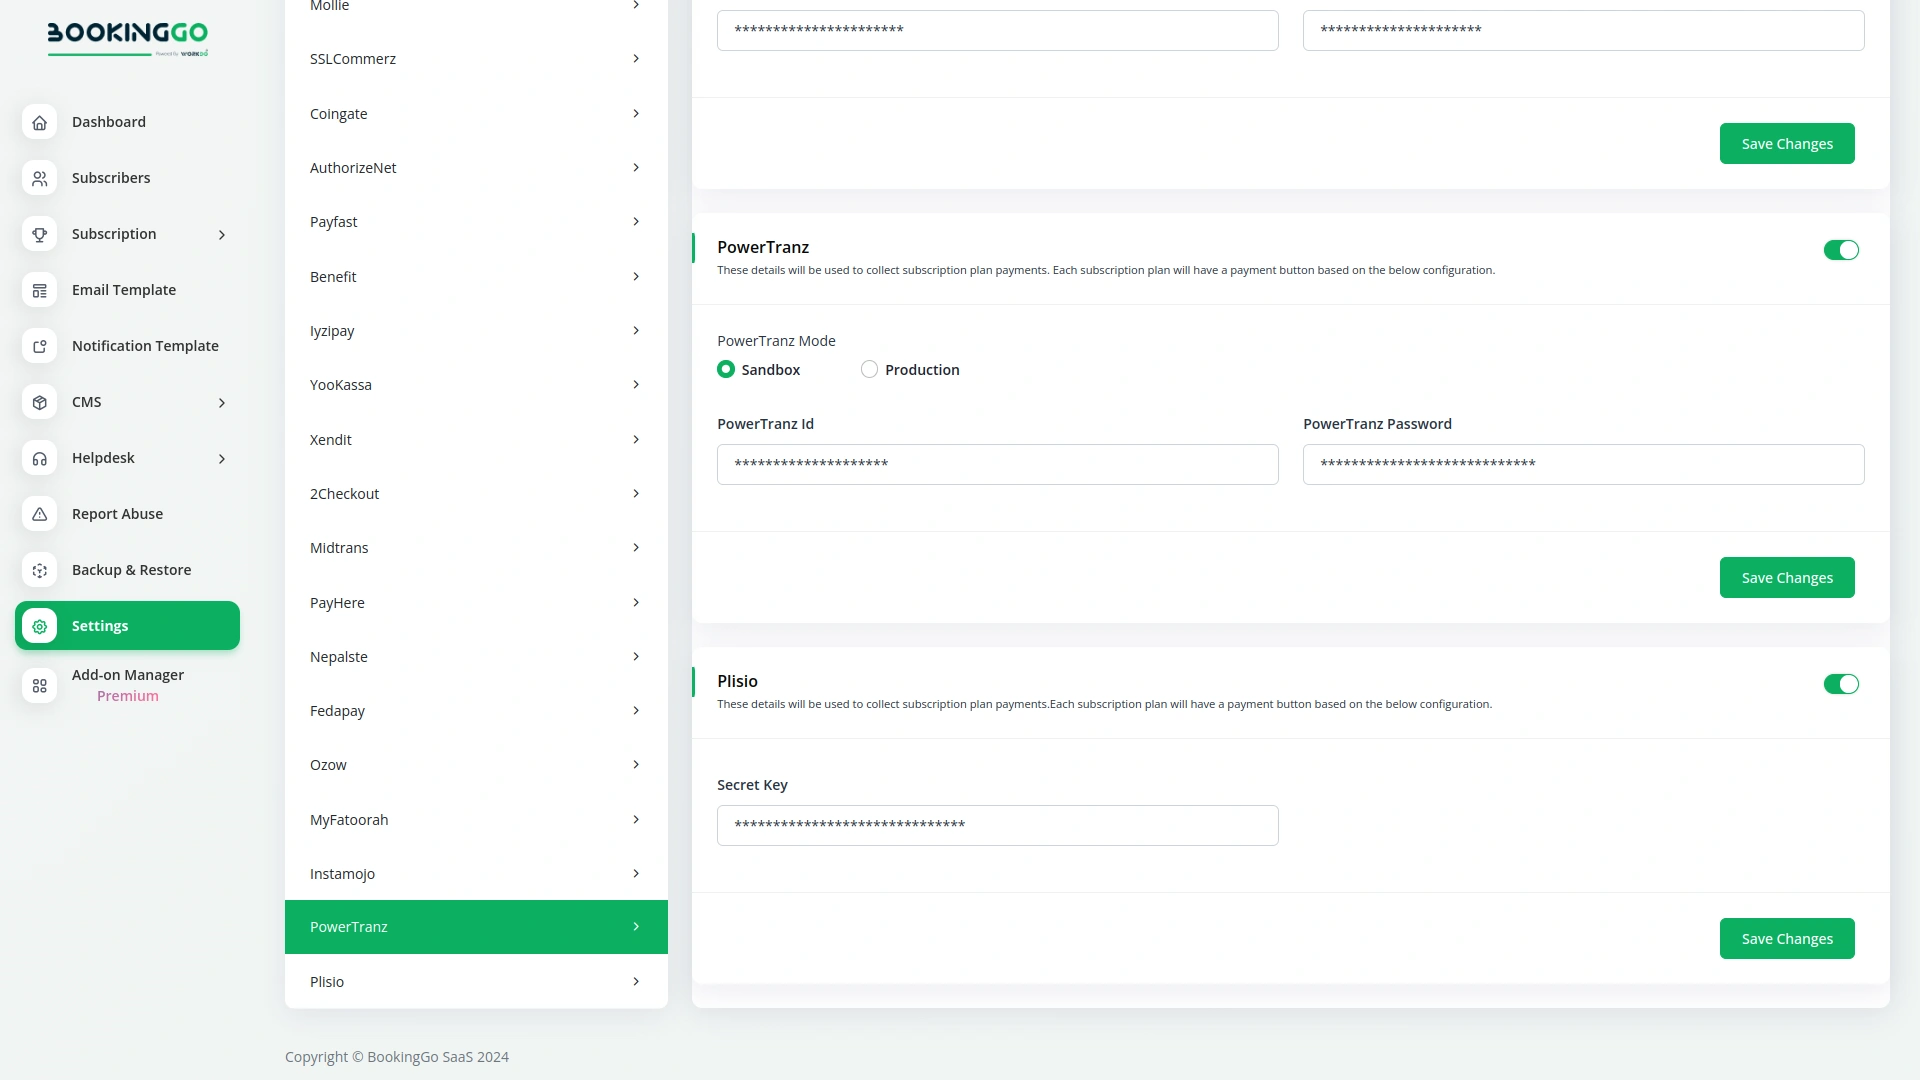Save the PowerTranz configuration changes

tap(1786, 577)
